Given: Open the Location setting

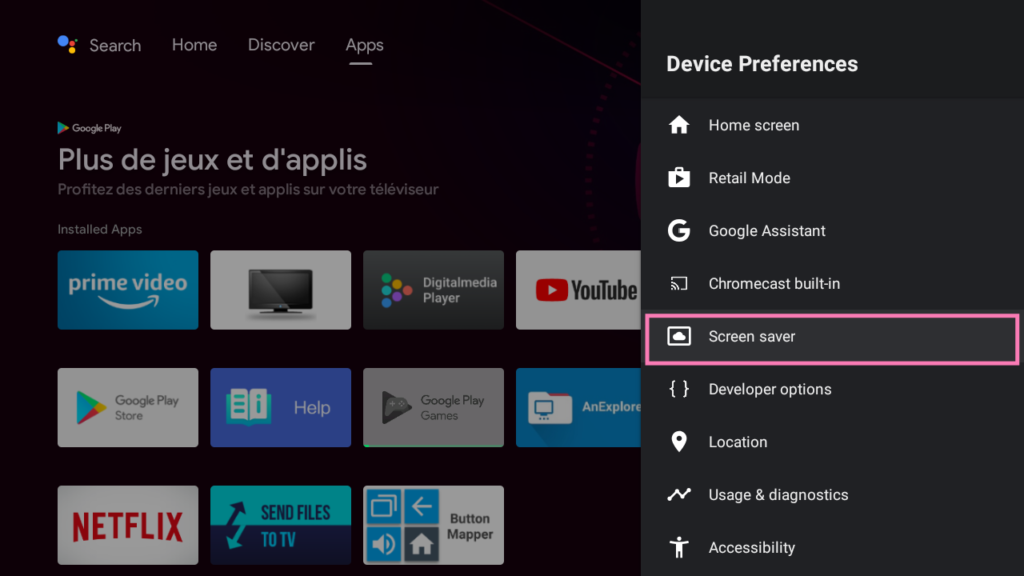Looking at the screenshot, I should [x=832, y=442].
